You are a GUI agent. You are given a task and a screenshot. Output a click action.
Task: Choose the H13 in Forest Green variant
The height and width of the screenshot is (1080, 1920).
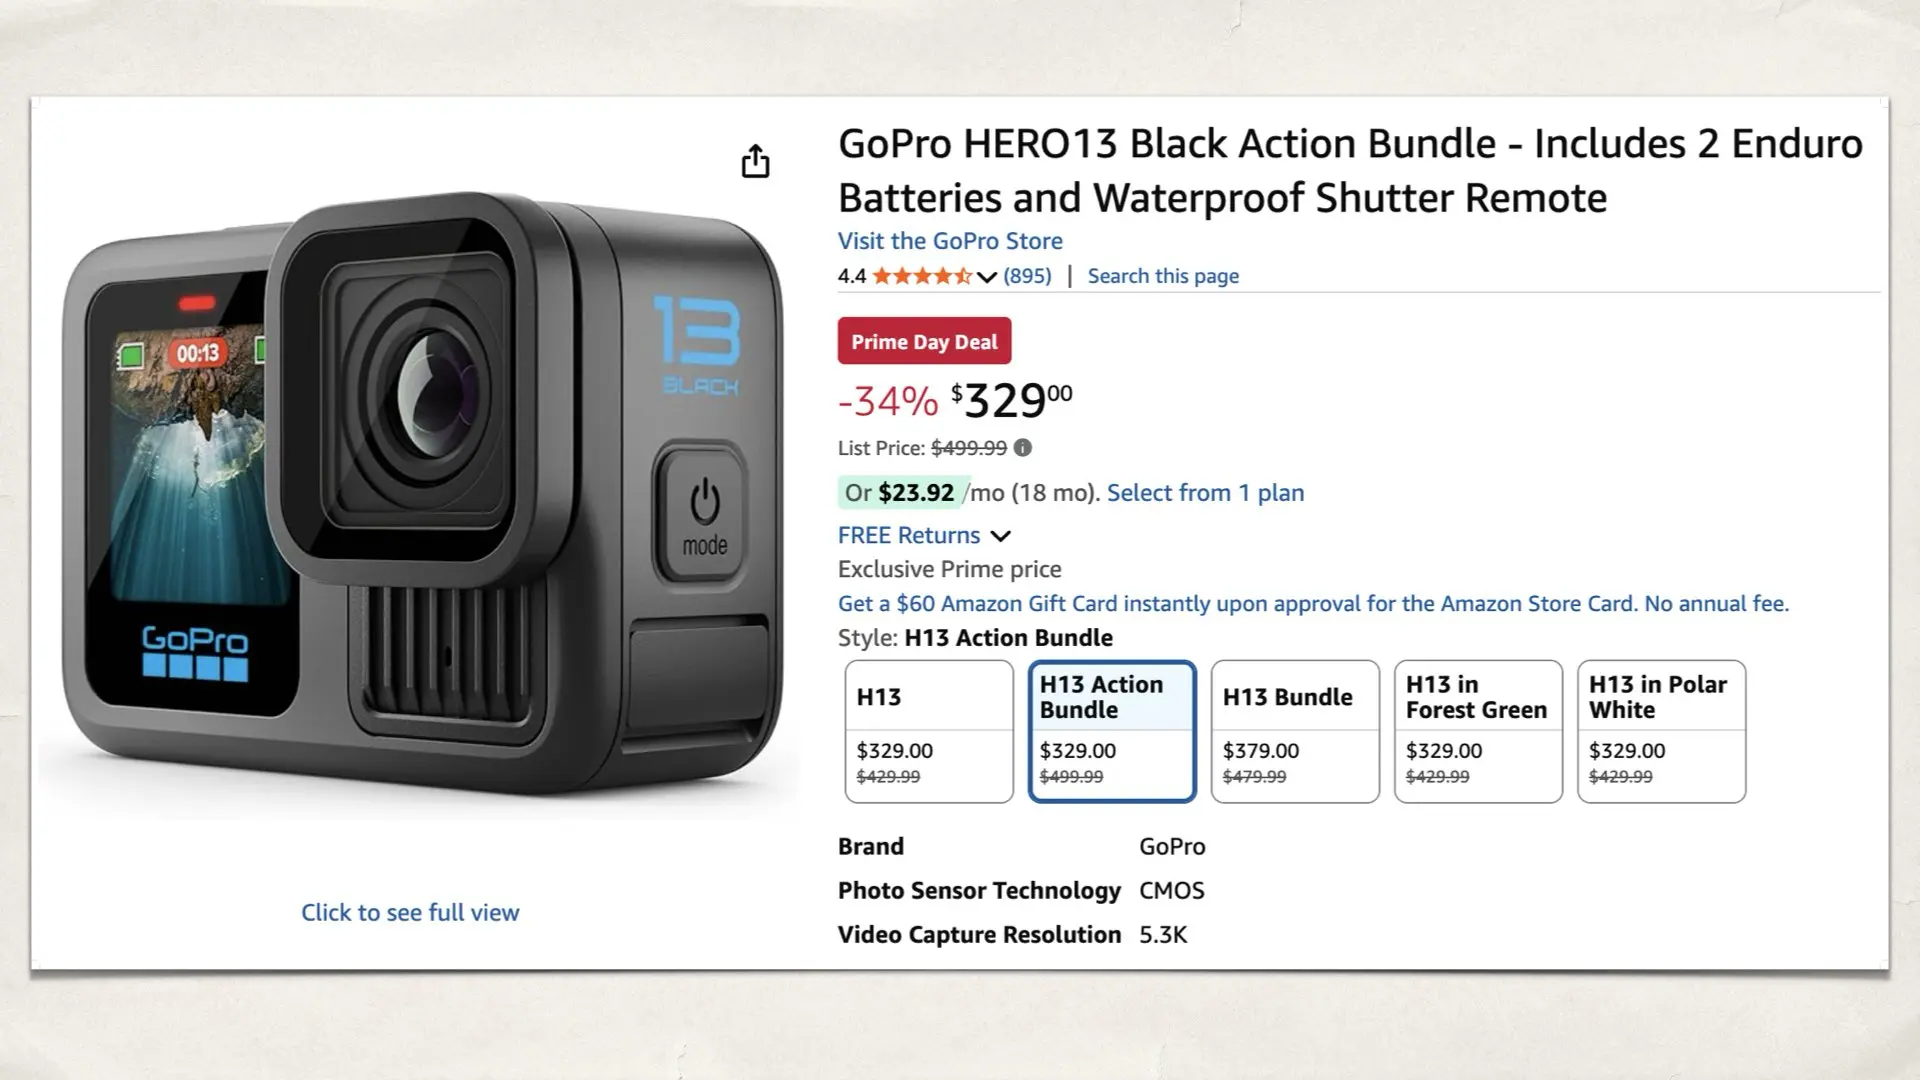[x=1477, y=731]
